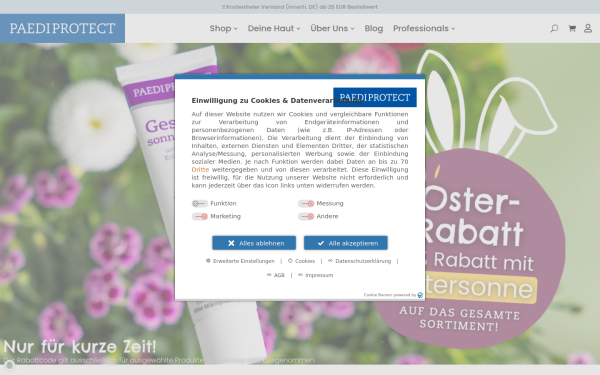Open the Impressum link
The height and width of the screenshot is (375, 600).
point(316,275)
